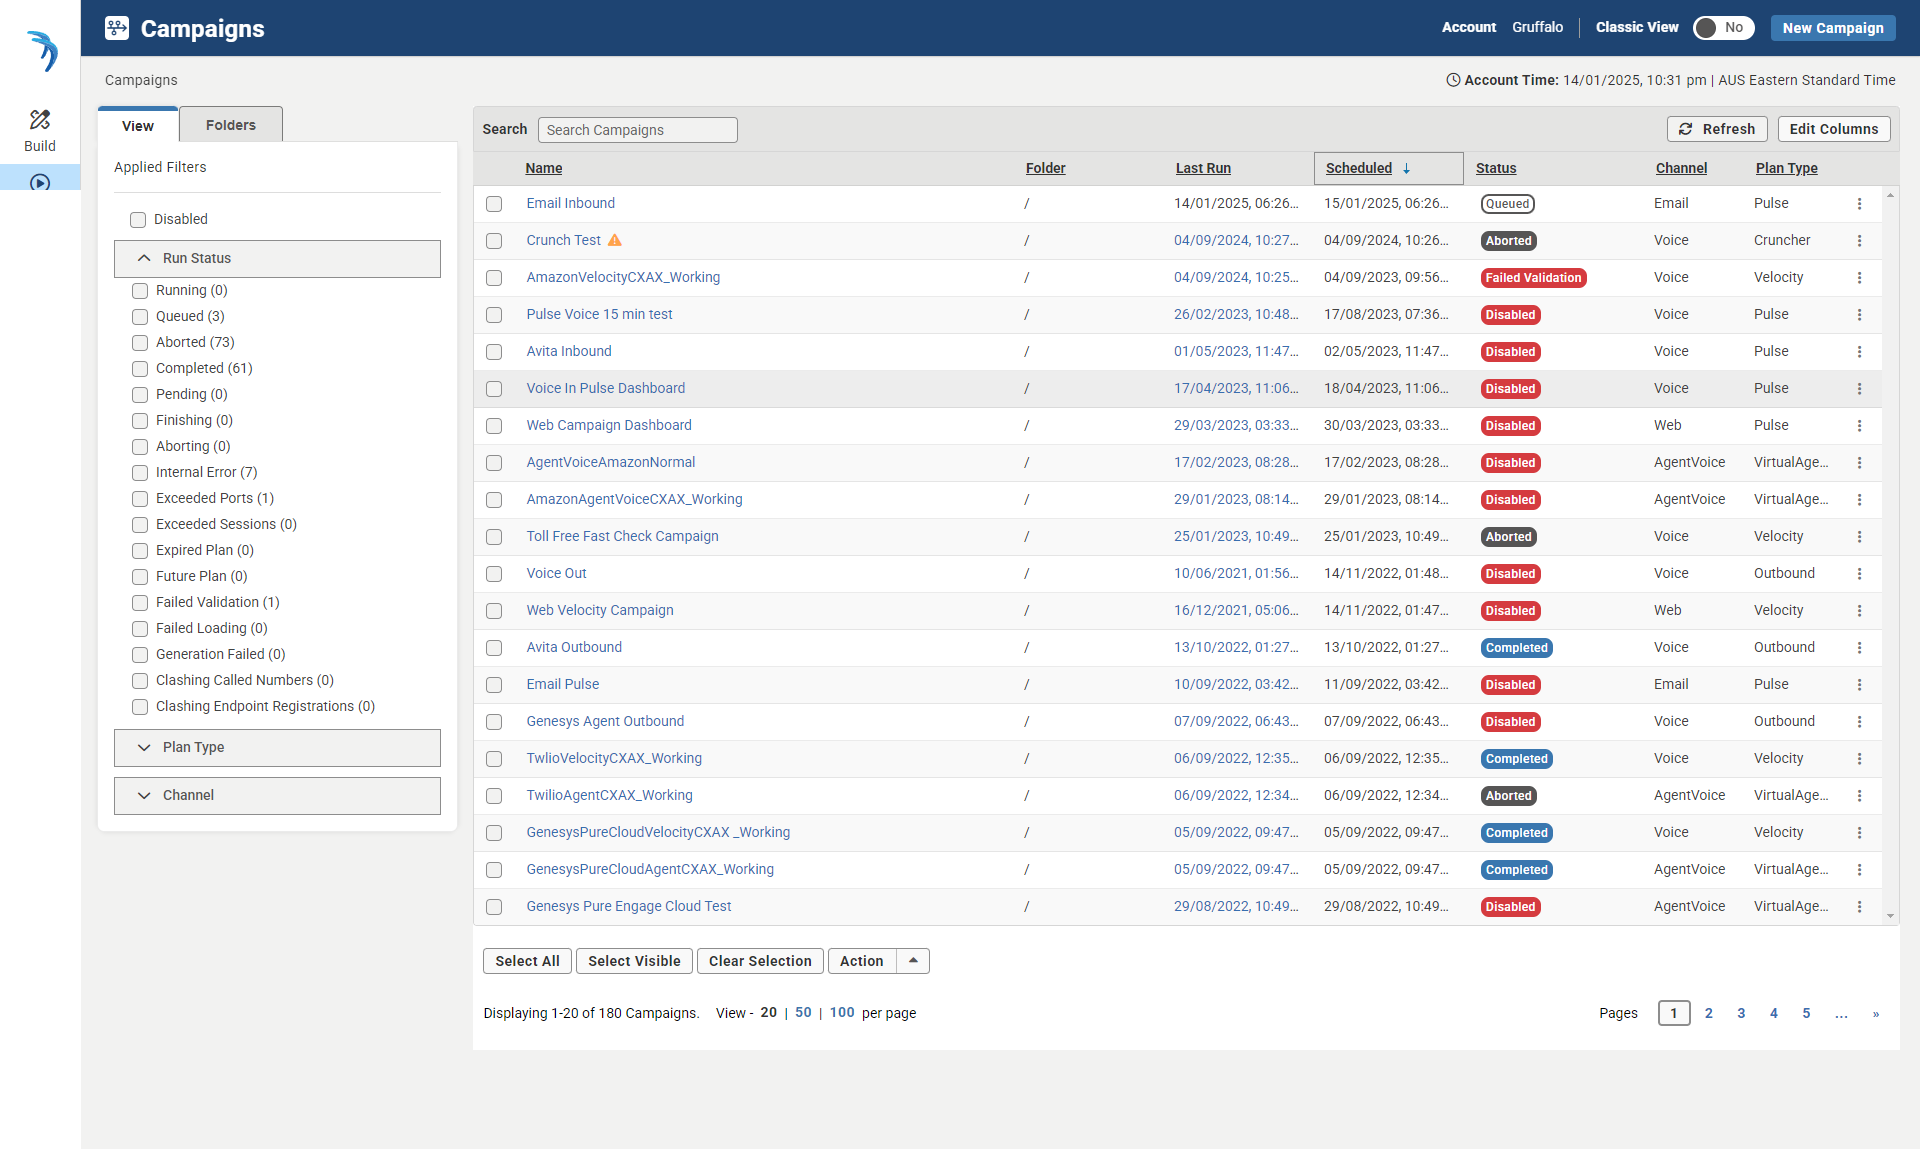Open the Action dropdown arrow

(x=913, y=961)
